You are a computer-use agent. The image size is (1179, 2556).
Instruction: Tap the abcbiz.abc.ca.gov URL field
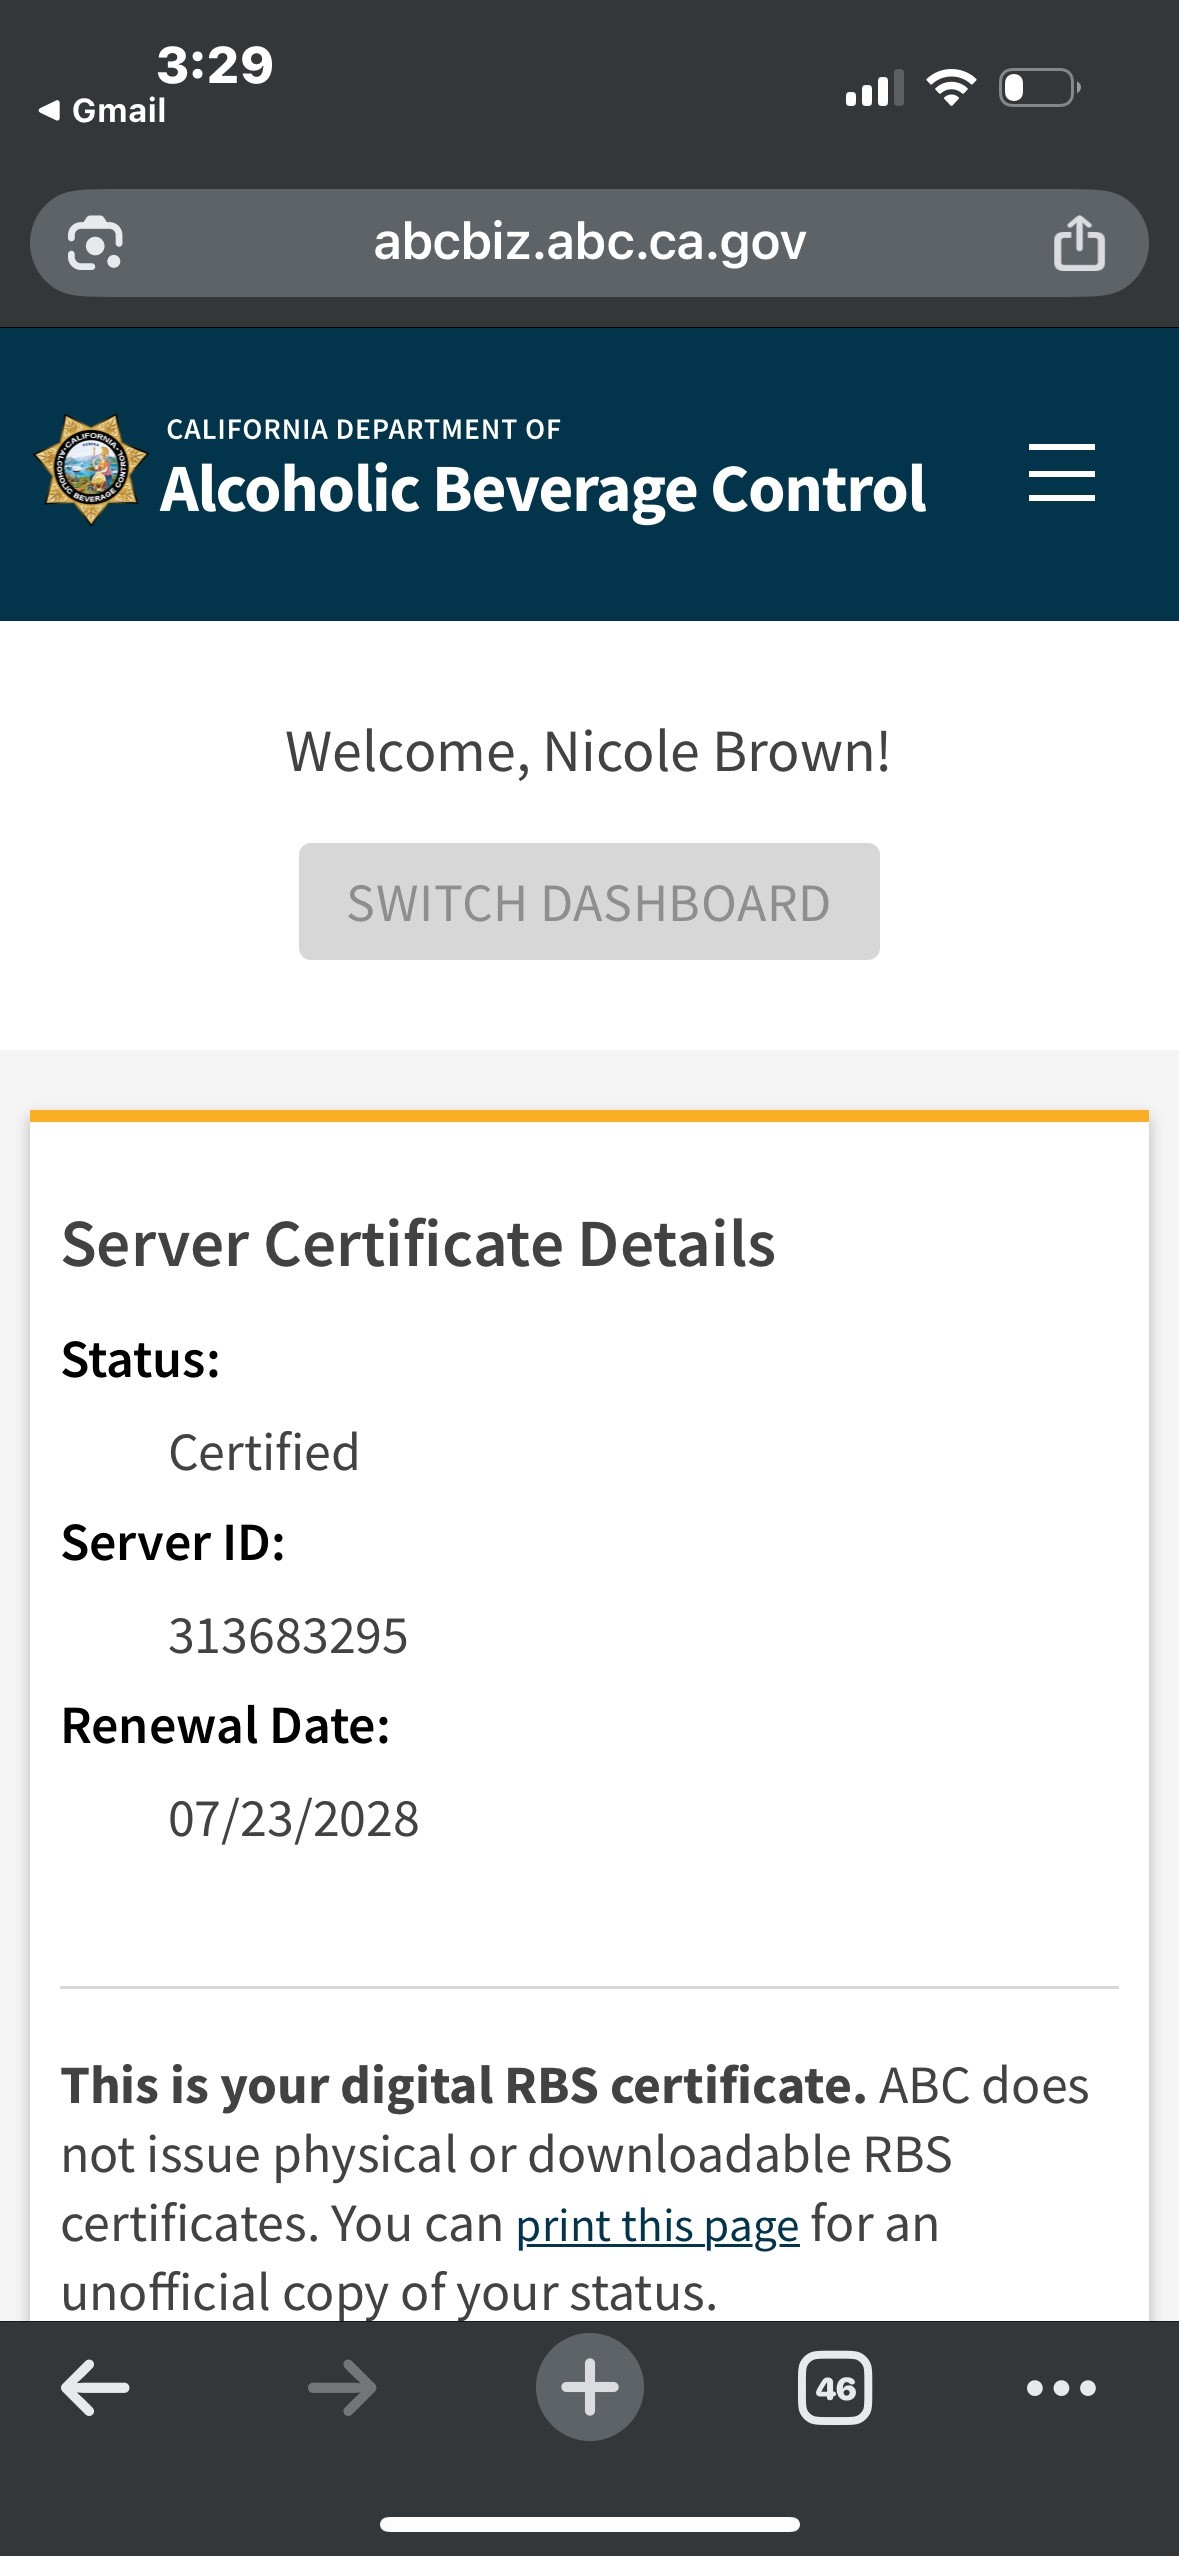click(x=589, y=243)
